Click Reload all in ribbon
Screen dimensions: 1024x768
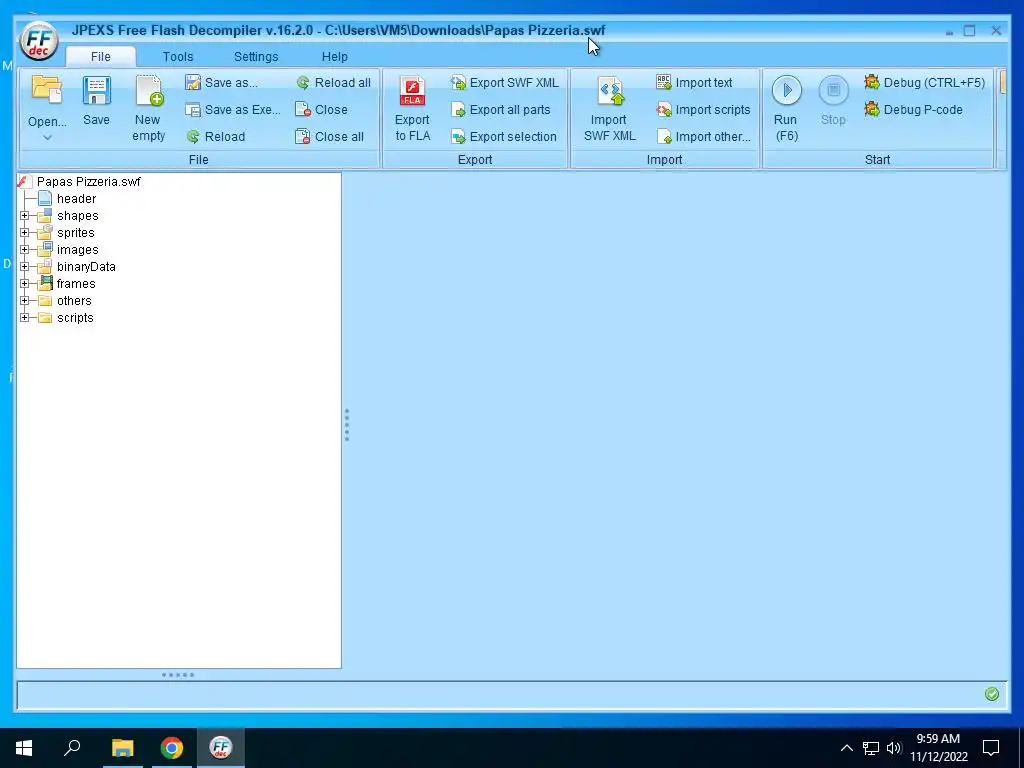coord(333,82)
